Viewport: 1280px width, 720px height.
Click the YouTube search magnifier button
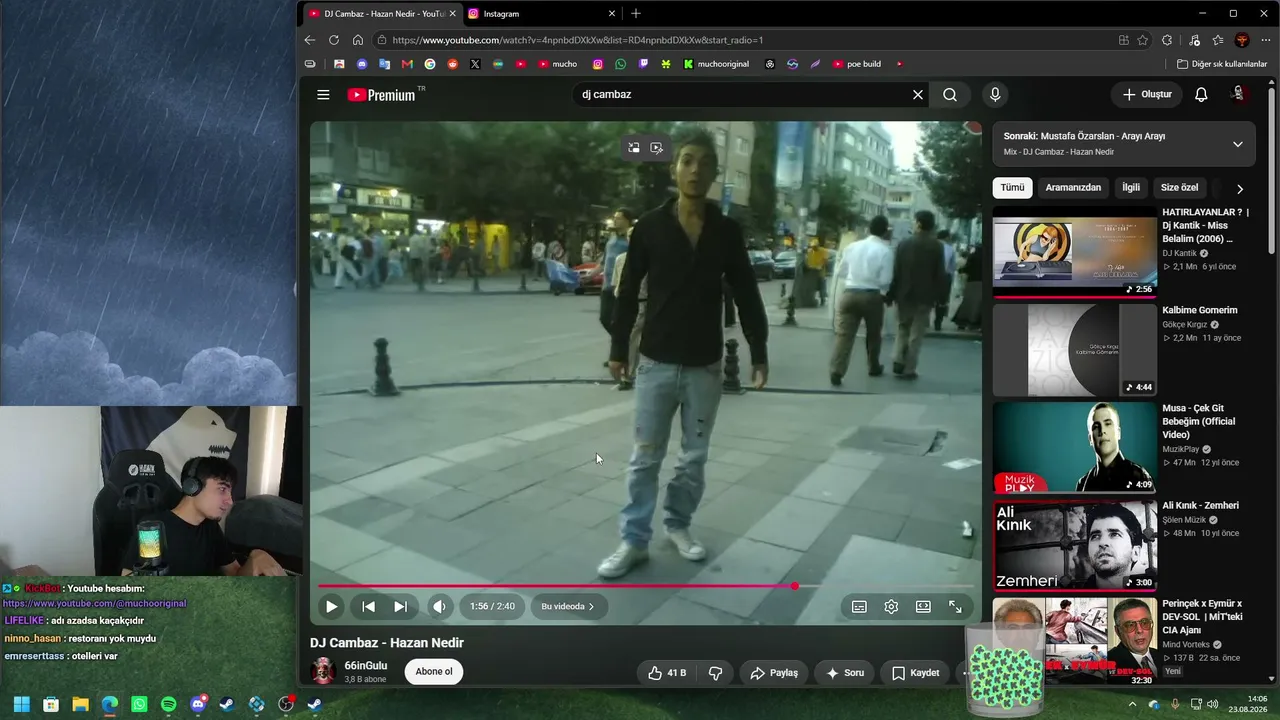pos(950,95)
